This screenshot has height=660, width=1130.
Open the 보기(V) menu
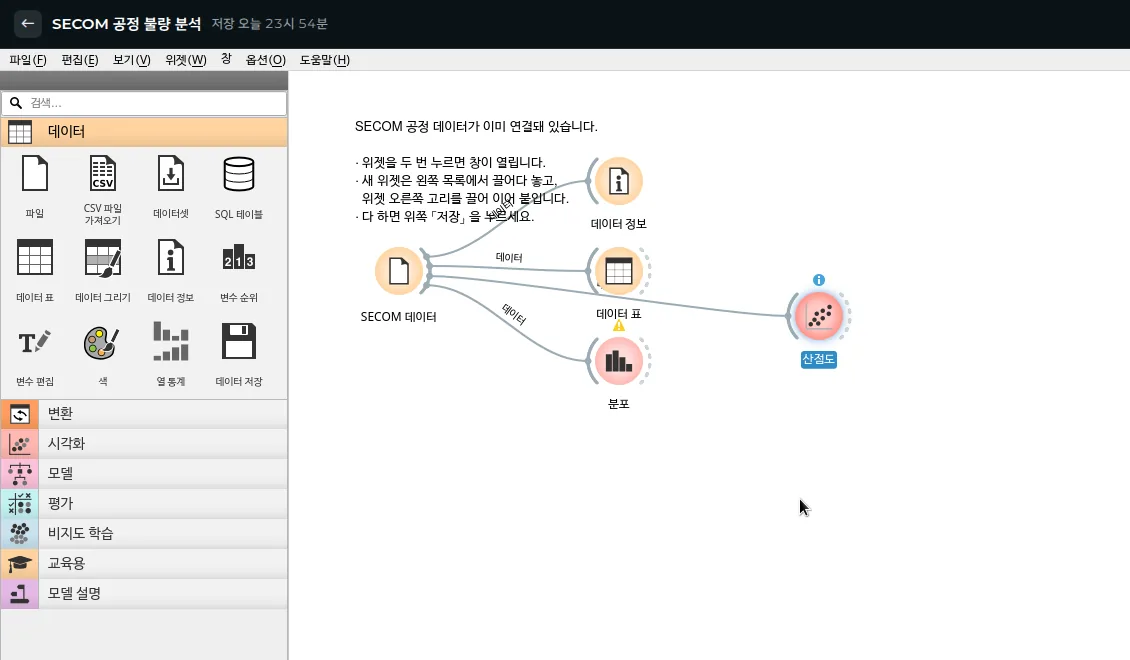(x=131, y=60)
